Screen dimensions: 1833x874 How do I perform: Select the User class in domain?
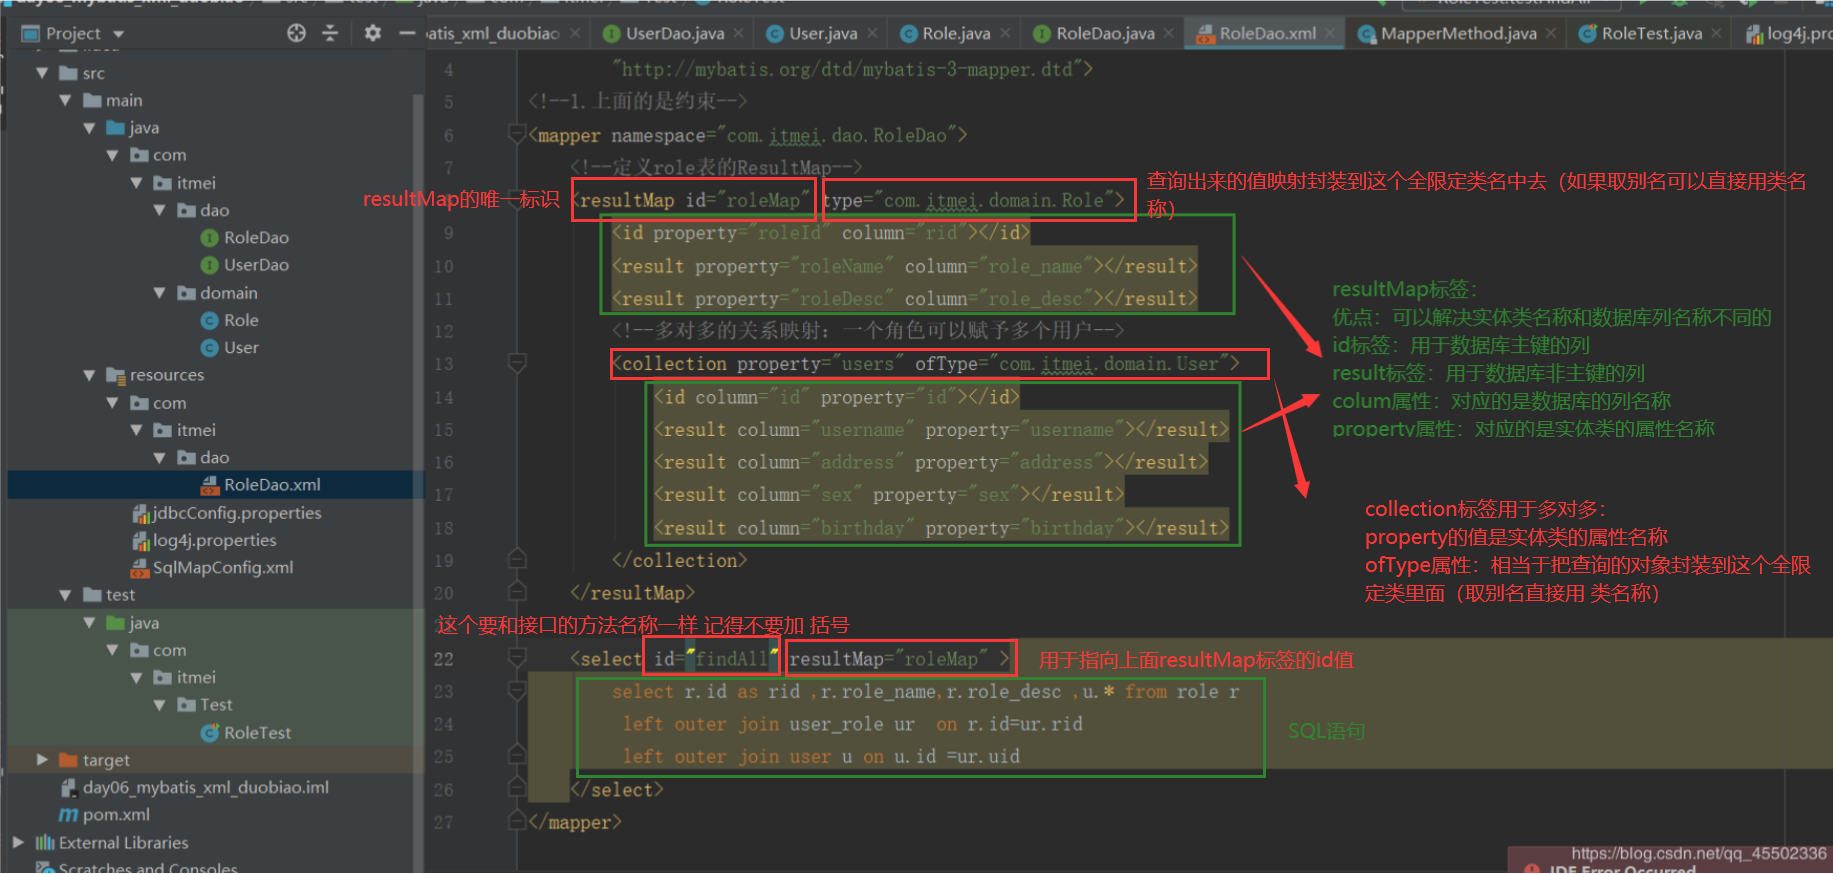(x=241, y=348)
